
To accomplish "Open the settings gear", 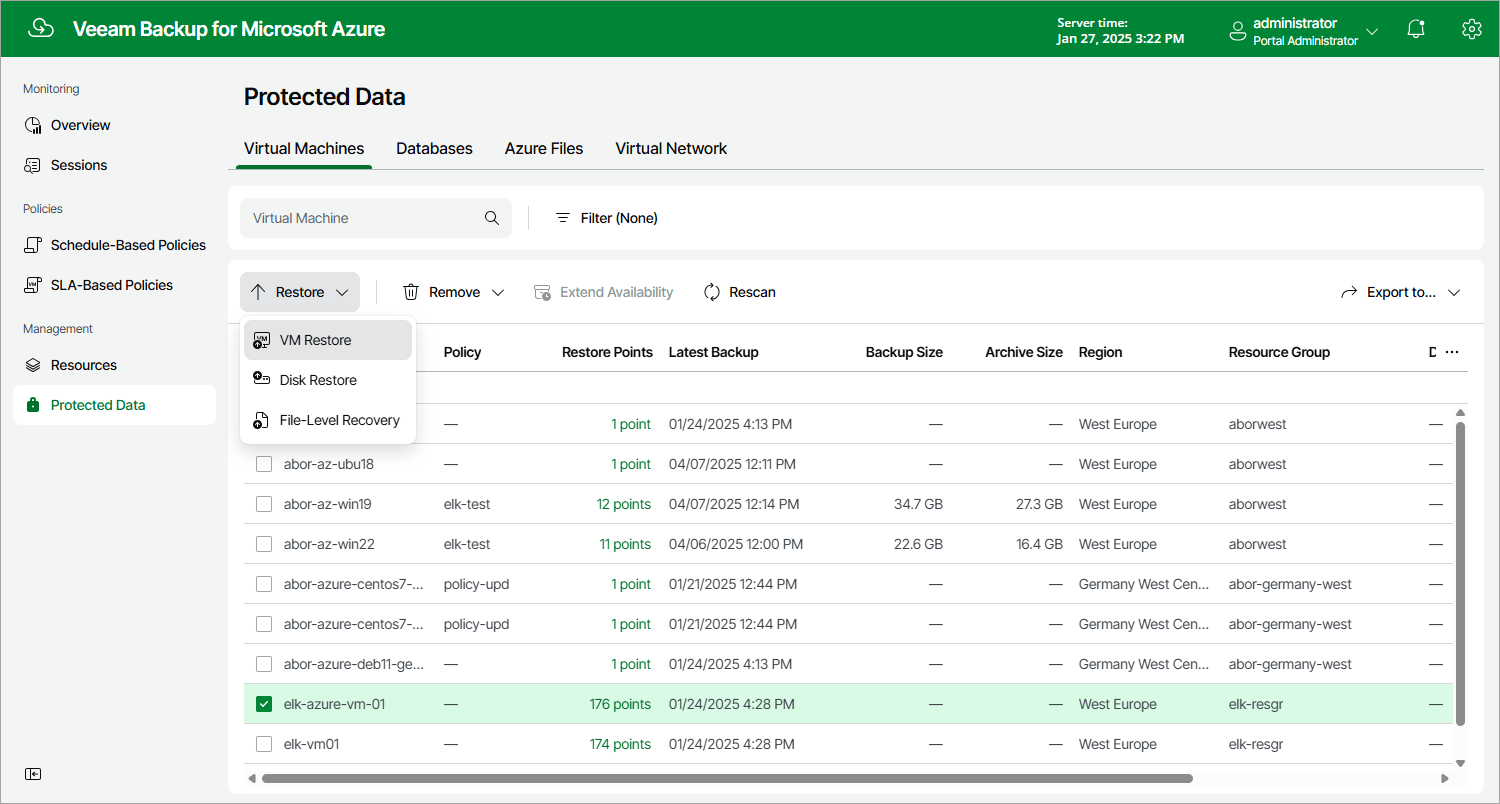I will (1472, 29).
